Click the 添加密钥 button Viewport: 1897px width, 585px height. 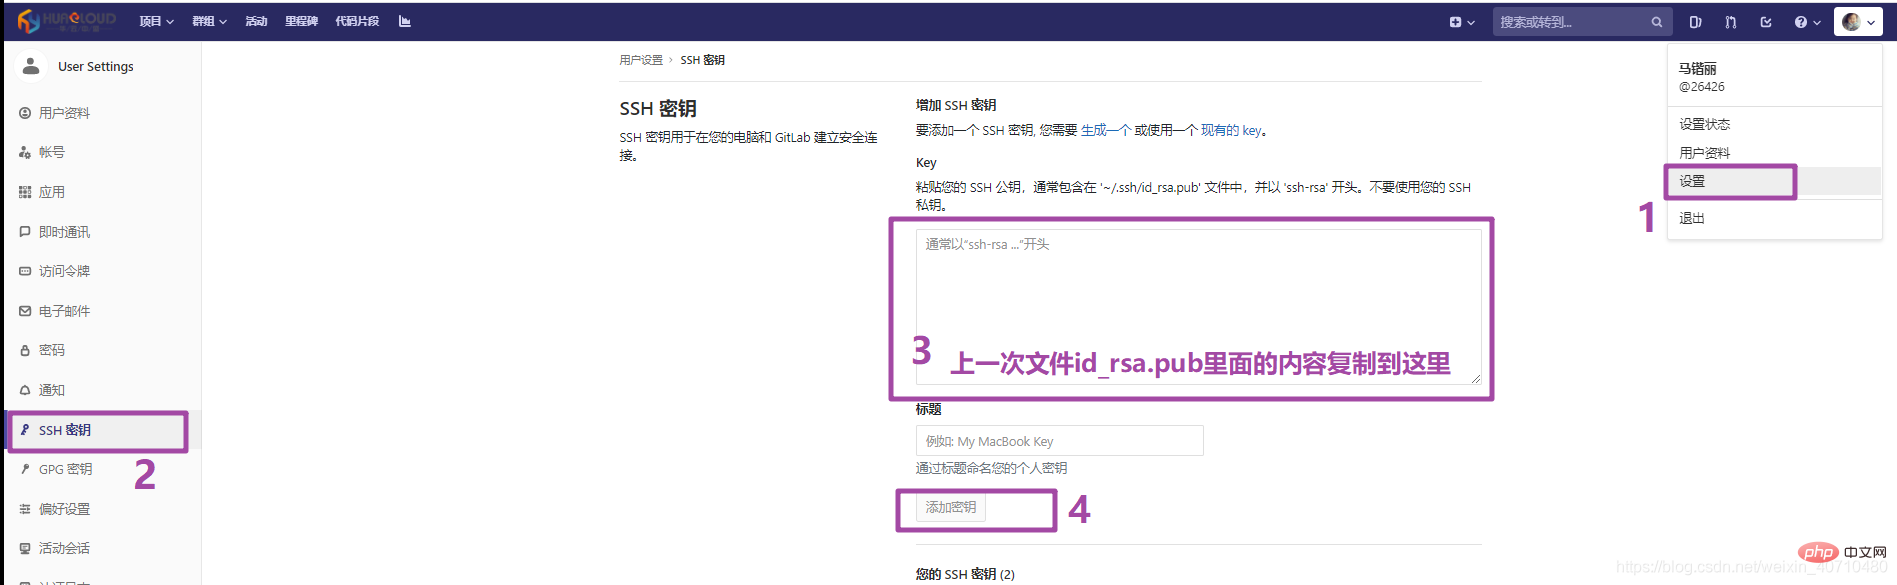click(x=950, y=508)
